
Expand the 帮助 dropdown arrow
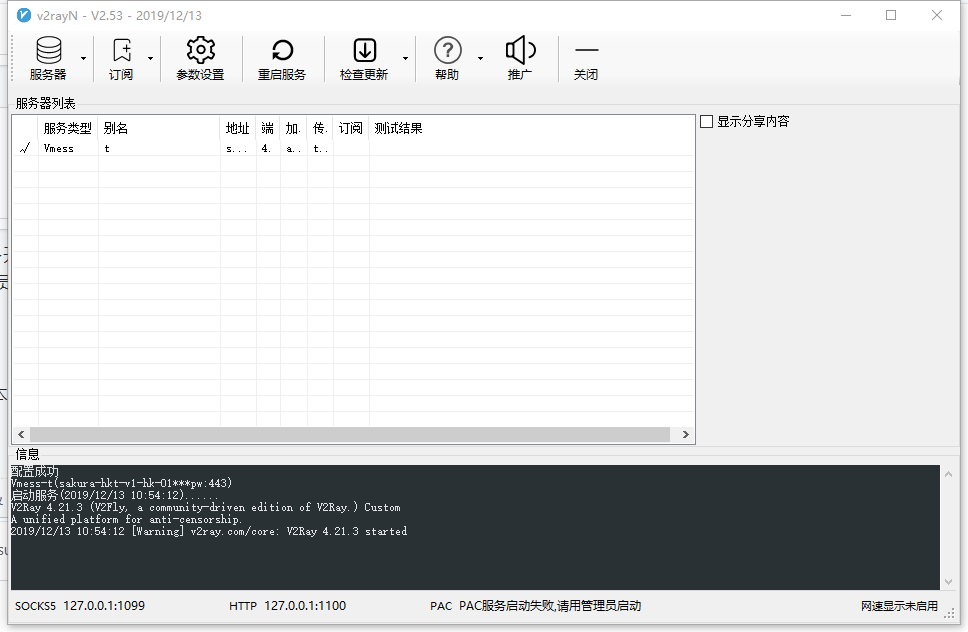[480, 58]
